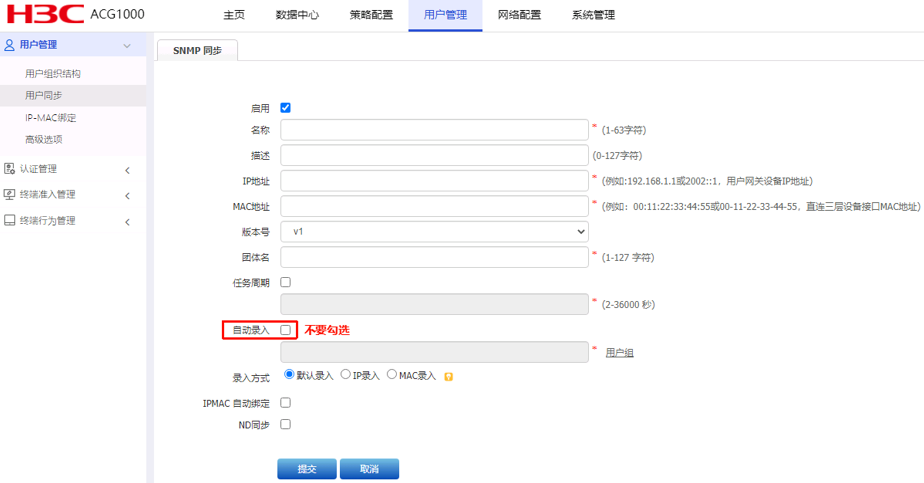Enable the 任务周期 checkbox

(286, 283)
